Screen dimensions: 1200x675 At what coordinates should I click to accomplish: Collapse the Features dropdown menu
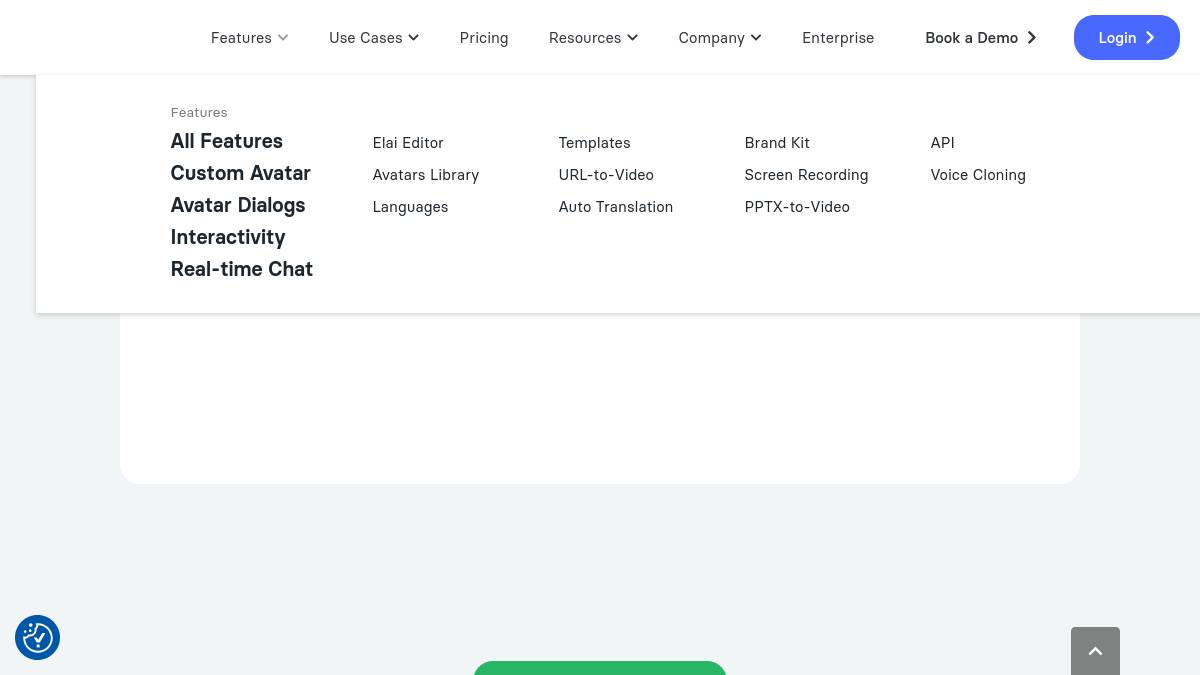click(249, 38)
